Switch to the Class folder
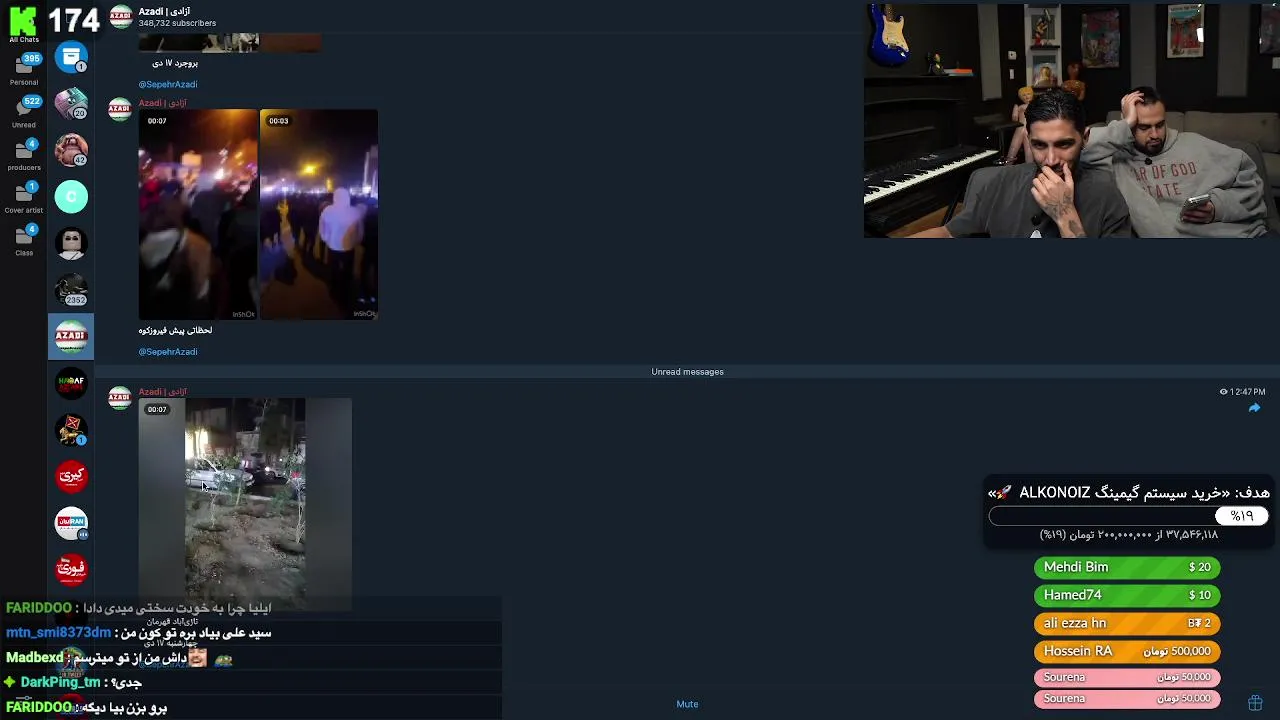The image size is (1280, 720). pyautogui.click(x=24, y=240)
